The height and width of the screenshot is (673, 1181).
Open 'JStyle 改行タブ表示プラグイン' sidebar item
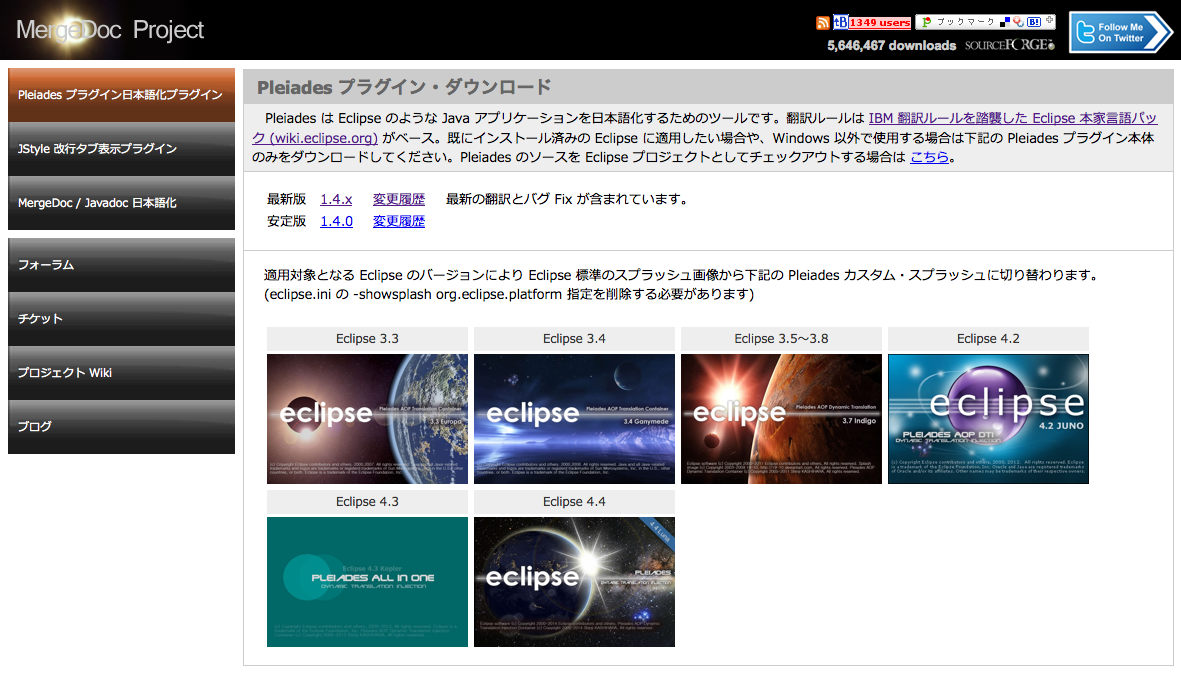121,149
